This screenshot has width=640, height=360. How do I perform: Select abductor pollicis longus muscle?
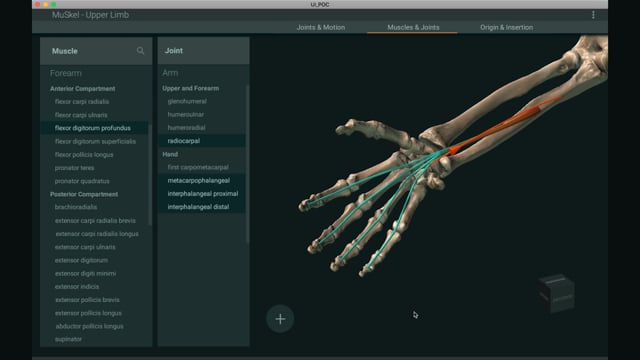click(89, 326)
